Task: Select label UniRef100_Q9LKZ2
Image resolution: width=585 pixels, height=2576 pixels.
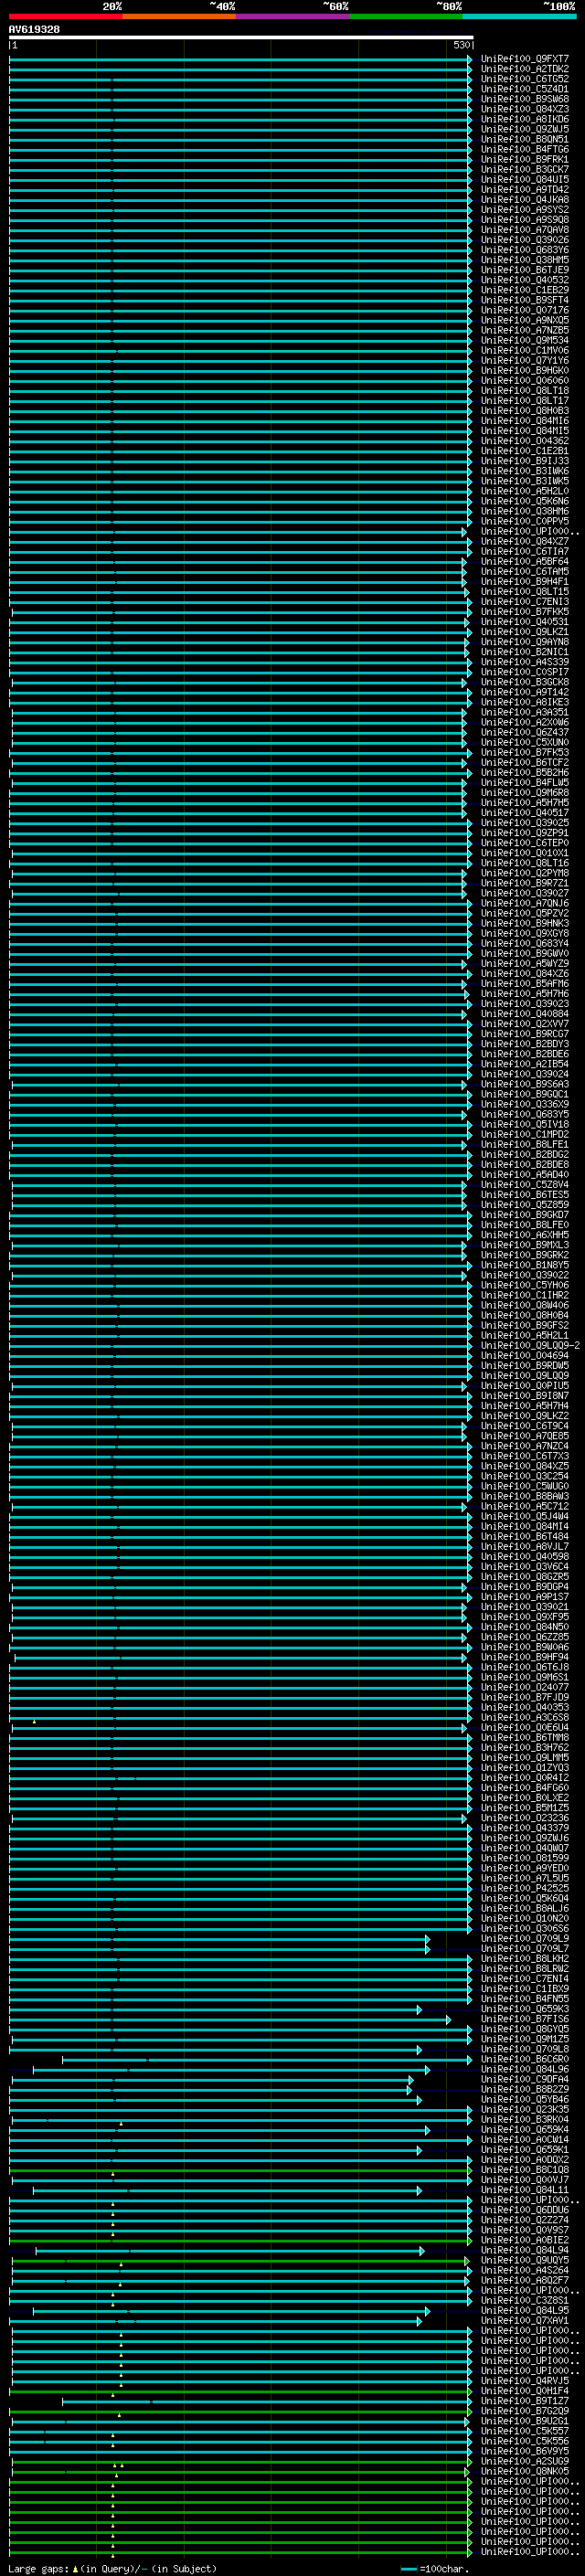Action: coord(525,1416)
